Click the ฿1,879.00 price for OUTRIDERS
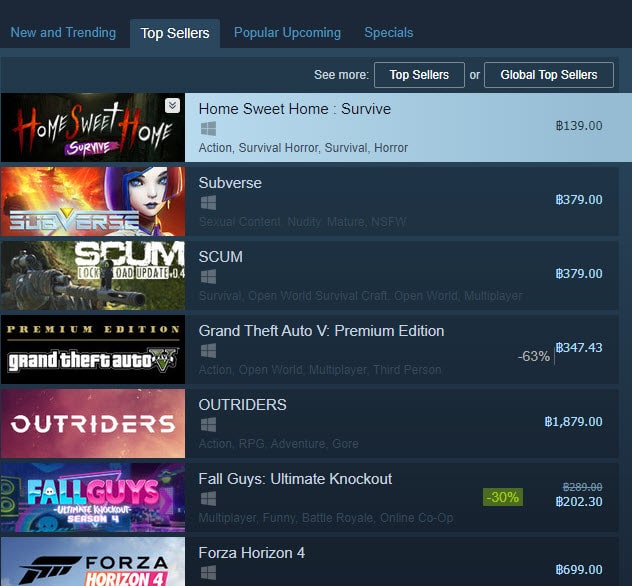 coord(573,422)
